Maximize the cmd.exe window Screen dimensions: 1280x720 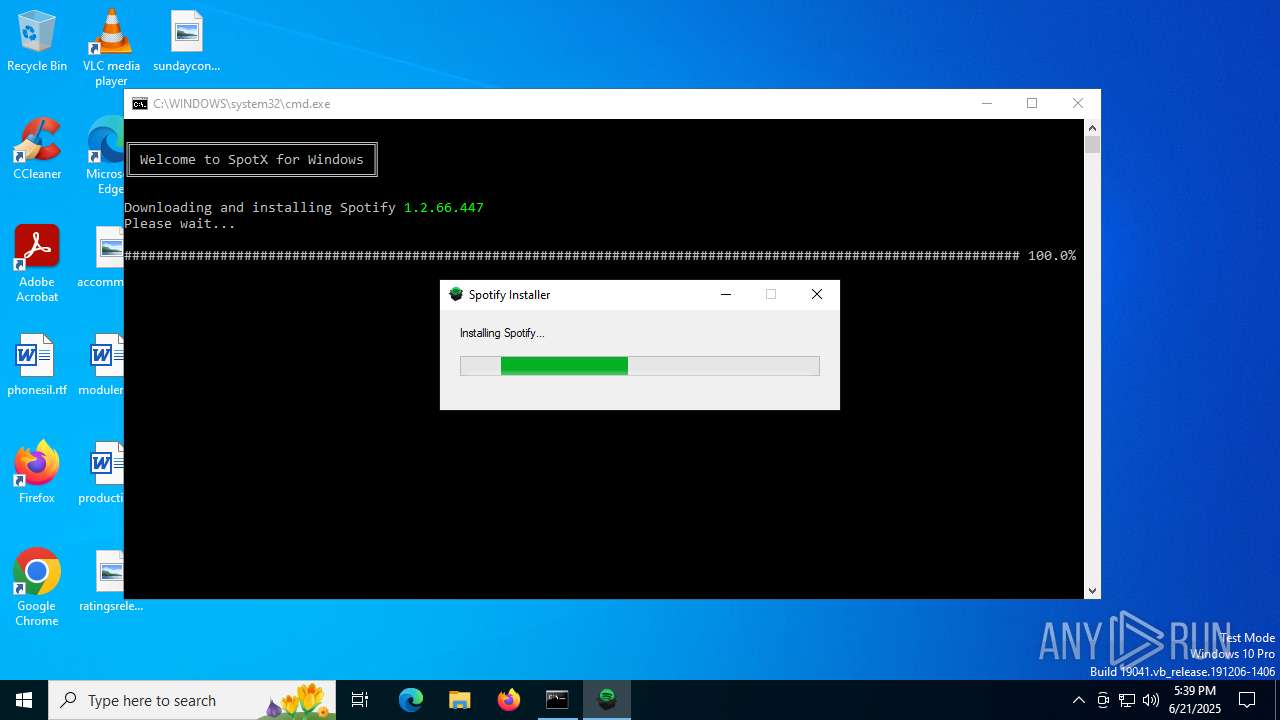[1032, 103]
